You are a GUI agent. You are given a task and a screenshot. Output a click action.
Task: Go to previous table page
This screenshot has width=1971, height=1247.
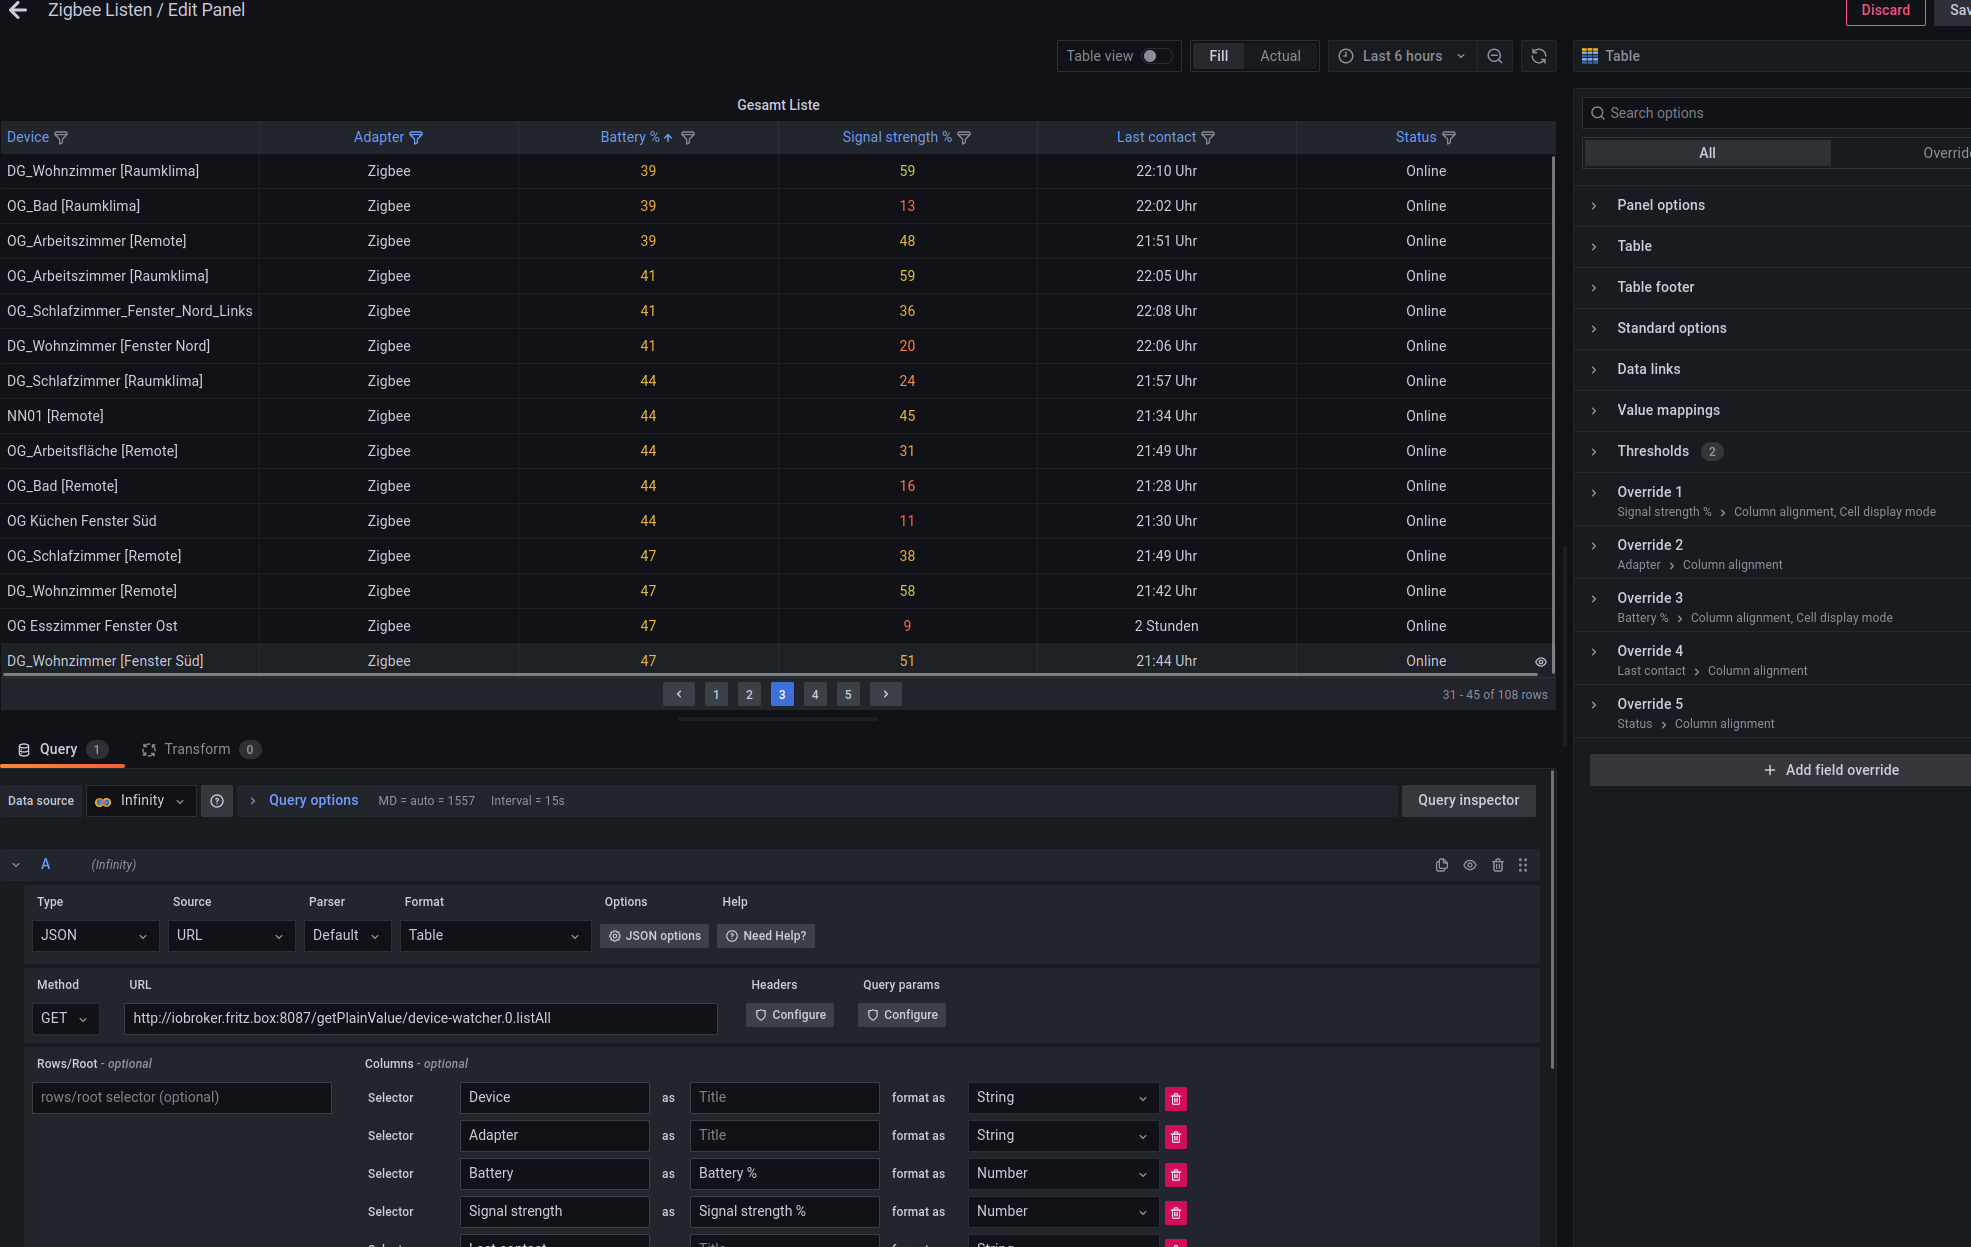pyautogui.click(x=679, y=694)
